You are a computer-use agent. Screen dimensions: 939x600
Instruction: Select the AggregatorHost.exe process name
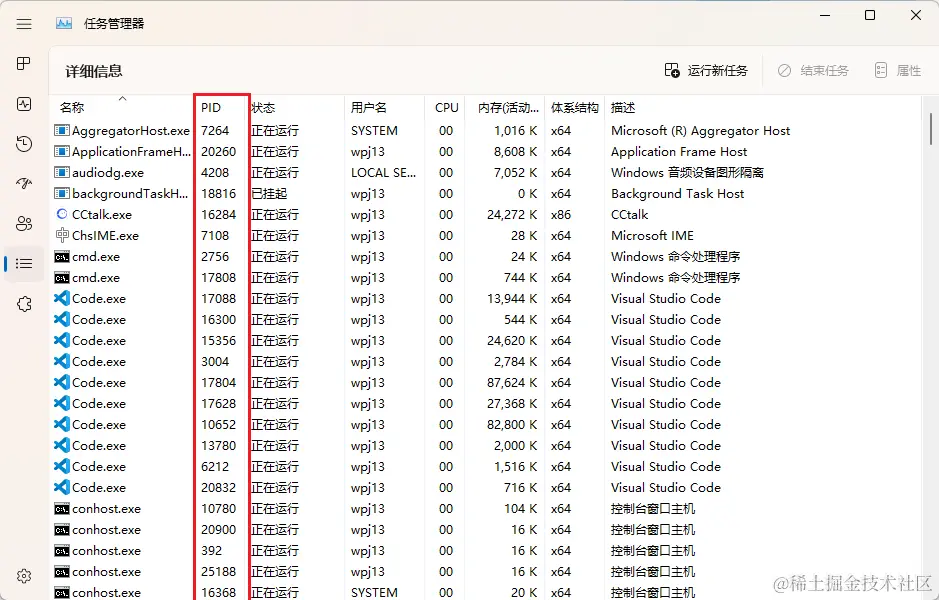coord(131,131)
